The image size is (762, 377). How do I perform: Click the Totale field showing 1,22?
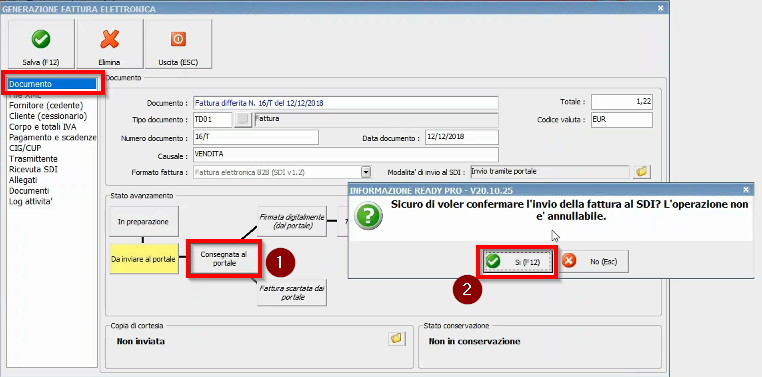pos(622,102)
